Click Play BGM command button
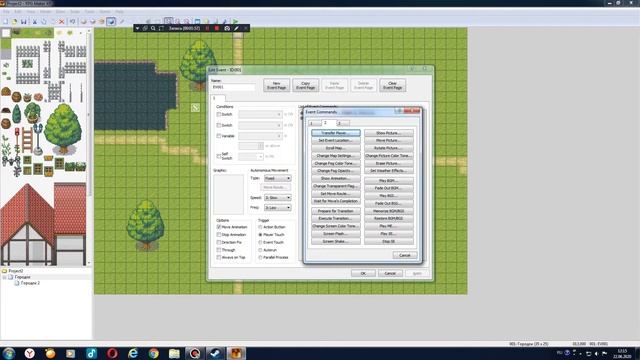The width and height of the screenshot is (640, 360). click(389, 180)
